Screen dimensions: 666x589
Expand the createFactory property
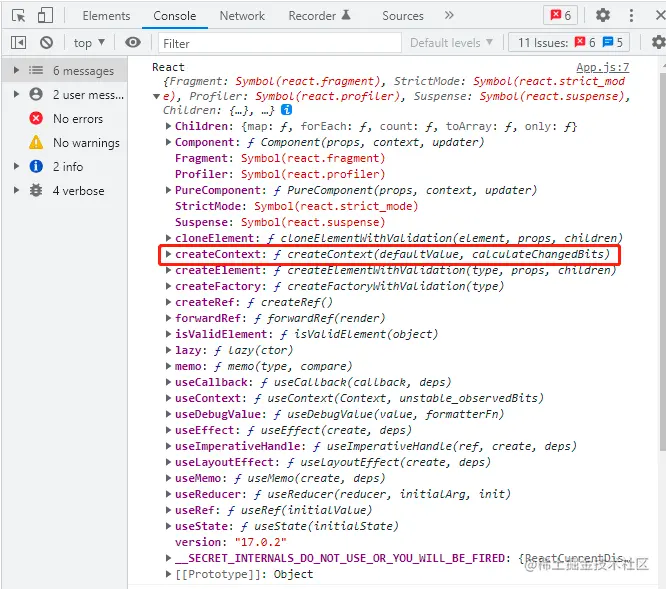point(168,286)
